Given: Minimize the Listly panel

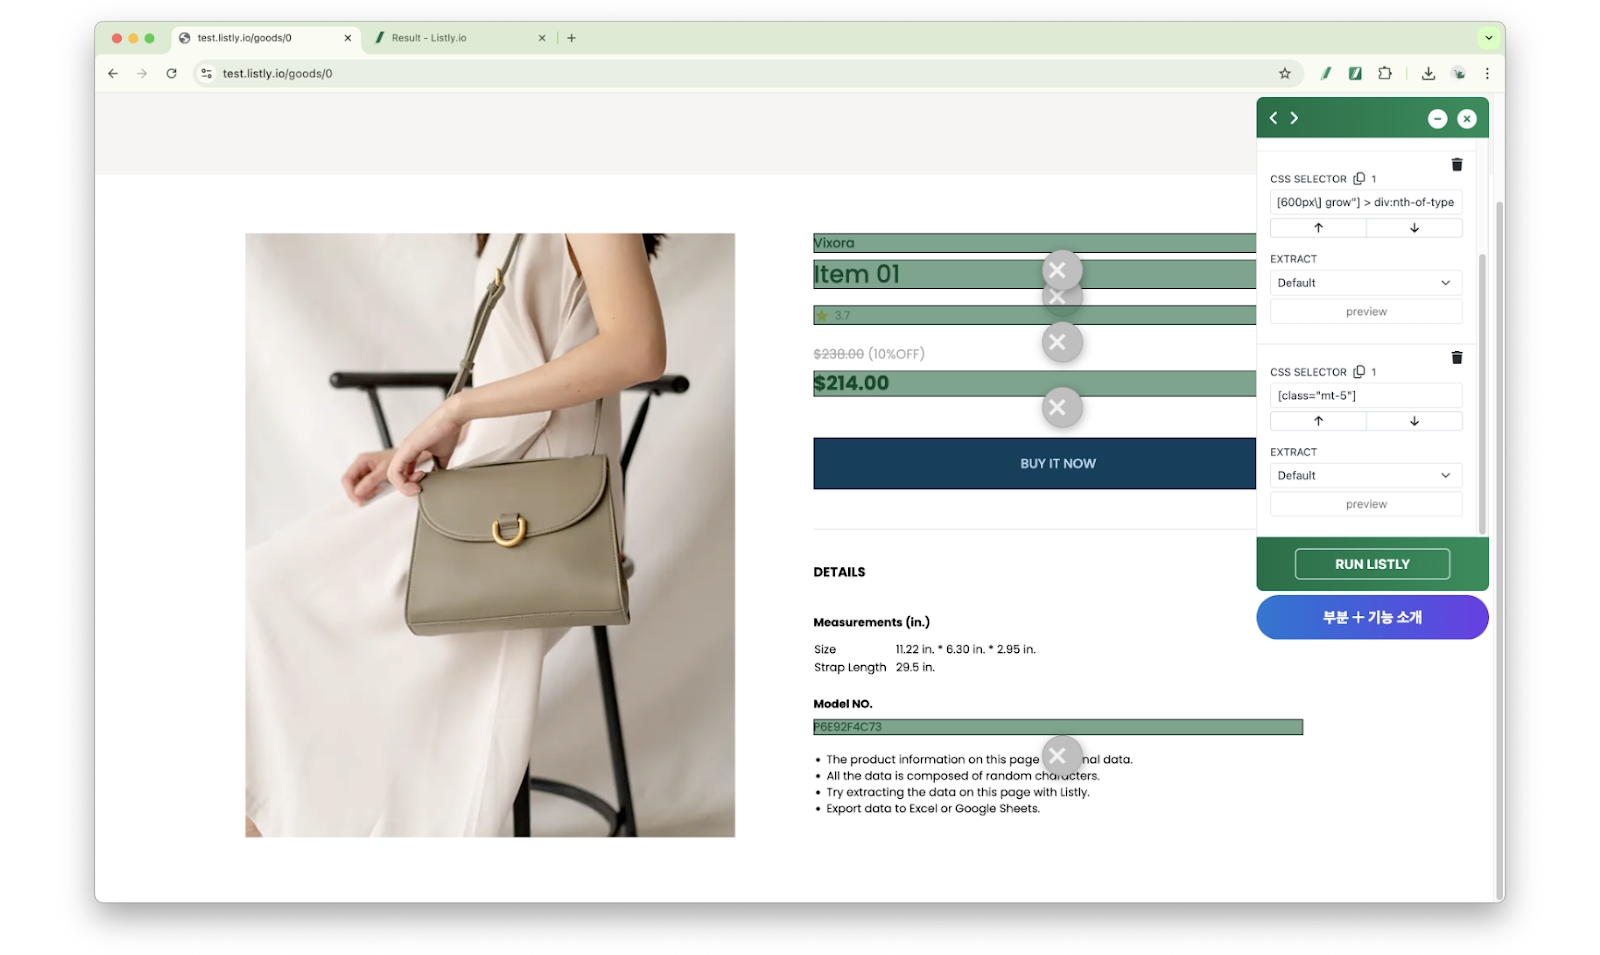Looking at the screenshot, I should (1436, 119).
